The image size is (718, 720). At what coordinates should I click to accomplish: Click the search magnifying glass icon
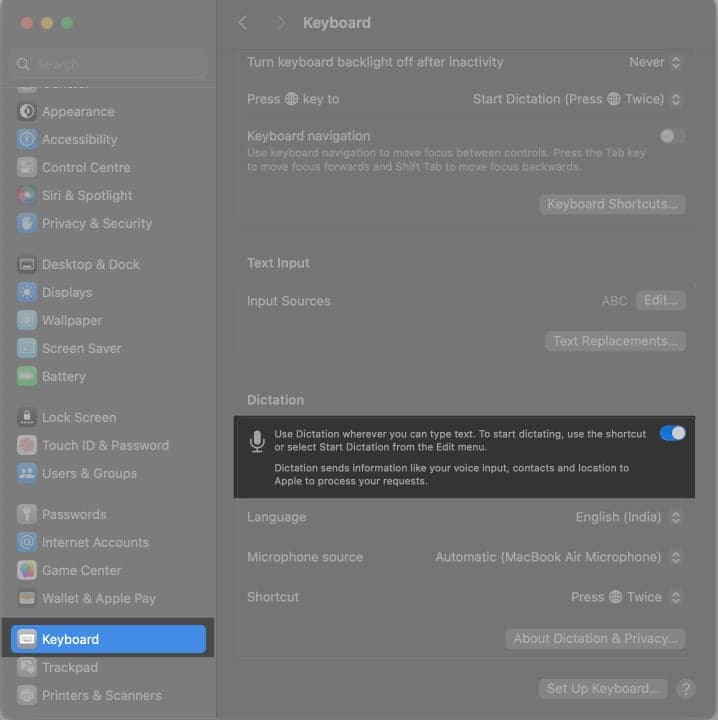(22, 64)
